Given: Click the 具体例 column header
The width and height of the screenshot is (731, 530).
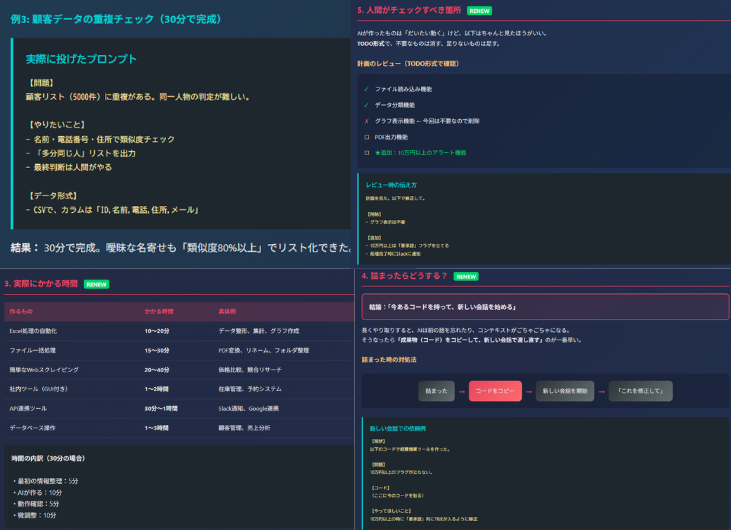Looking at the screenshot, I should 227,311.
